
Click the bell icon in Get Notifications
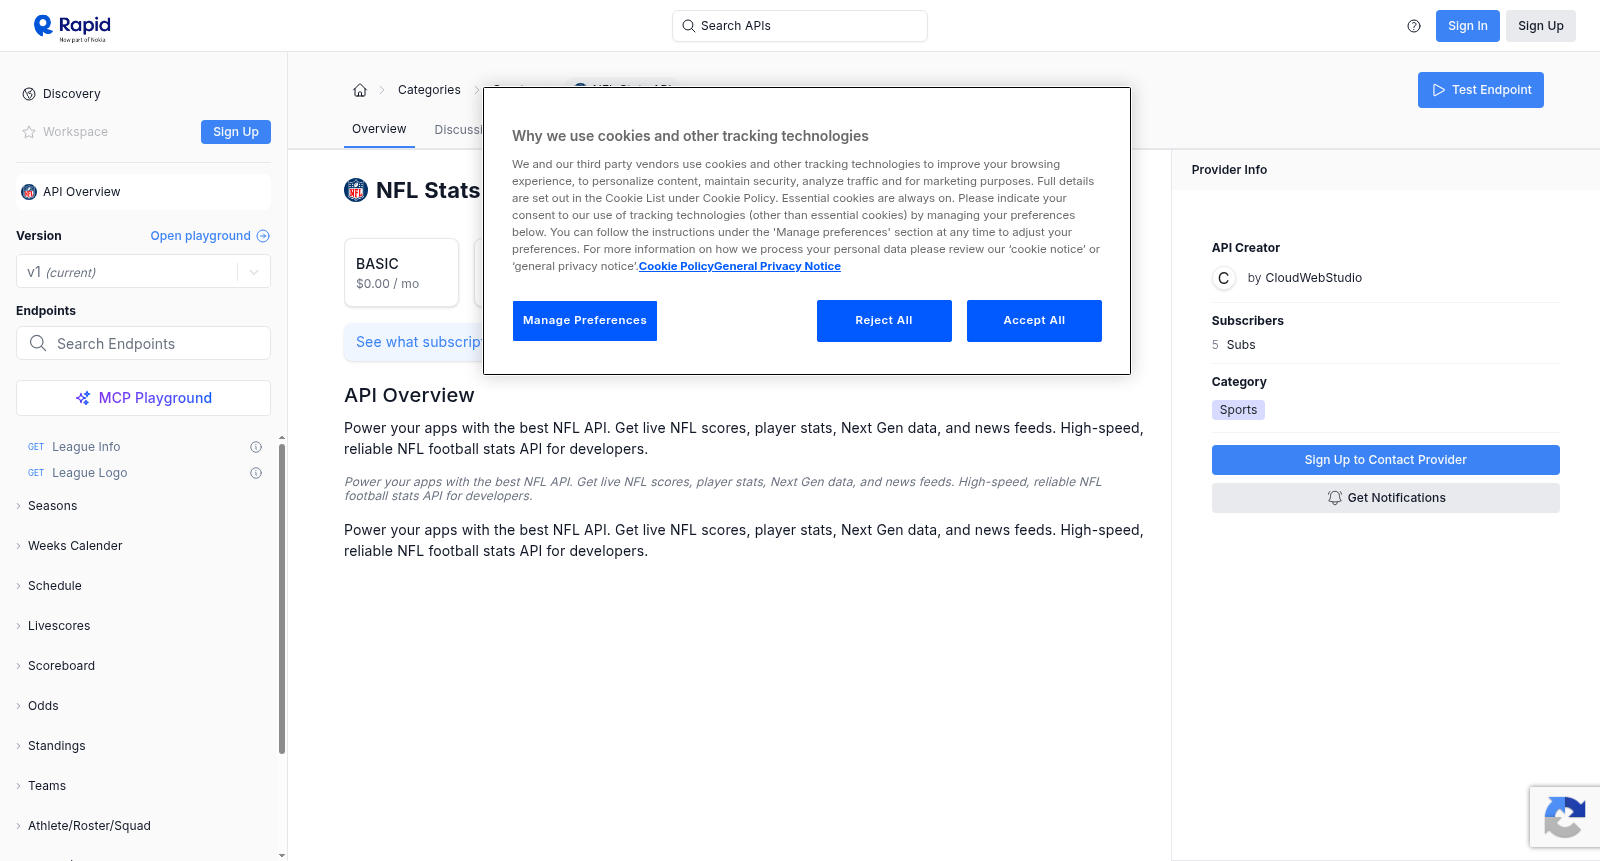[x=1334, y=498]
